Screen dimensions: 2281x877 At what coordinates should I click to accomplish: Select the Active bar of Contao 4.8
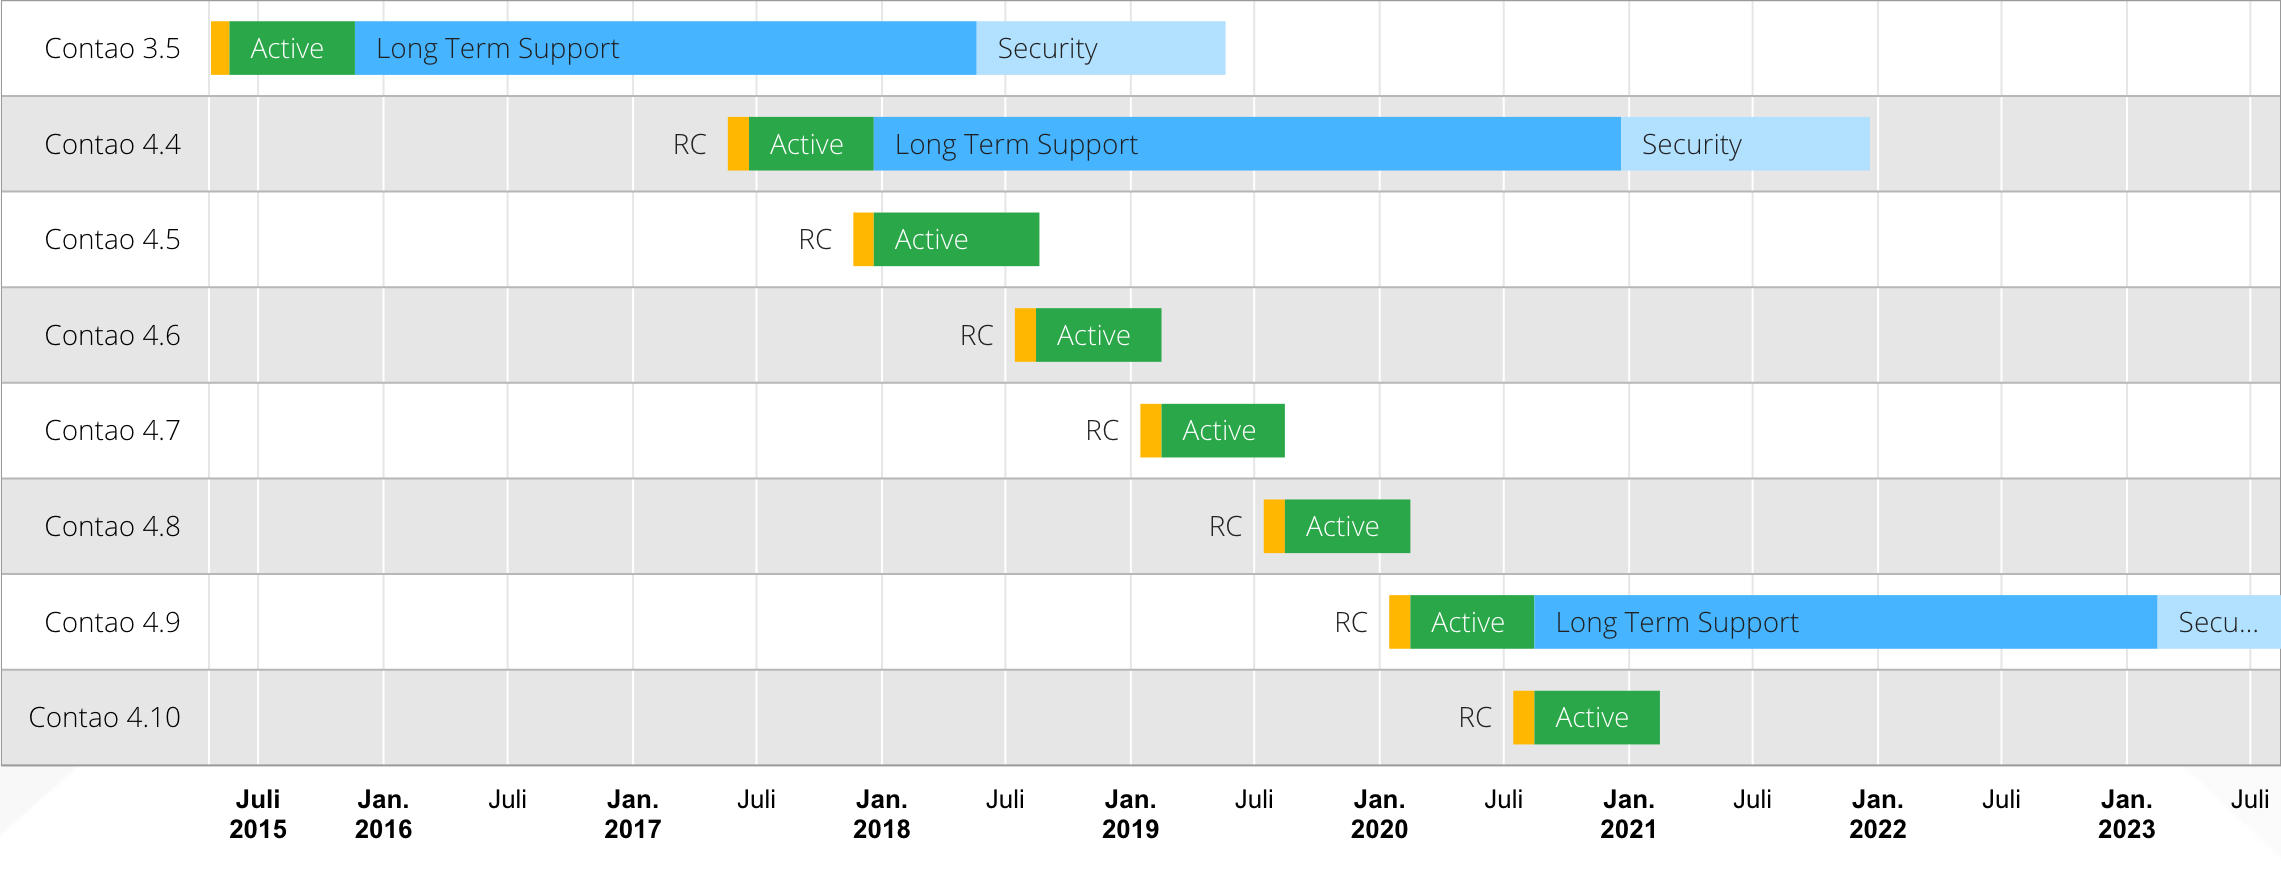pos(1347,526)
